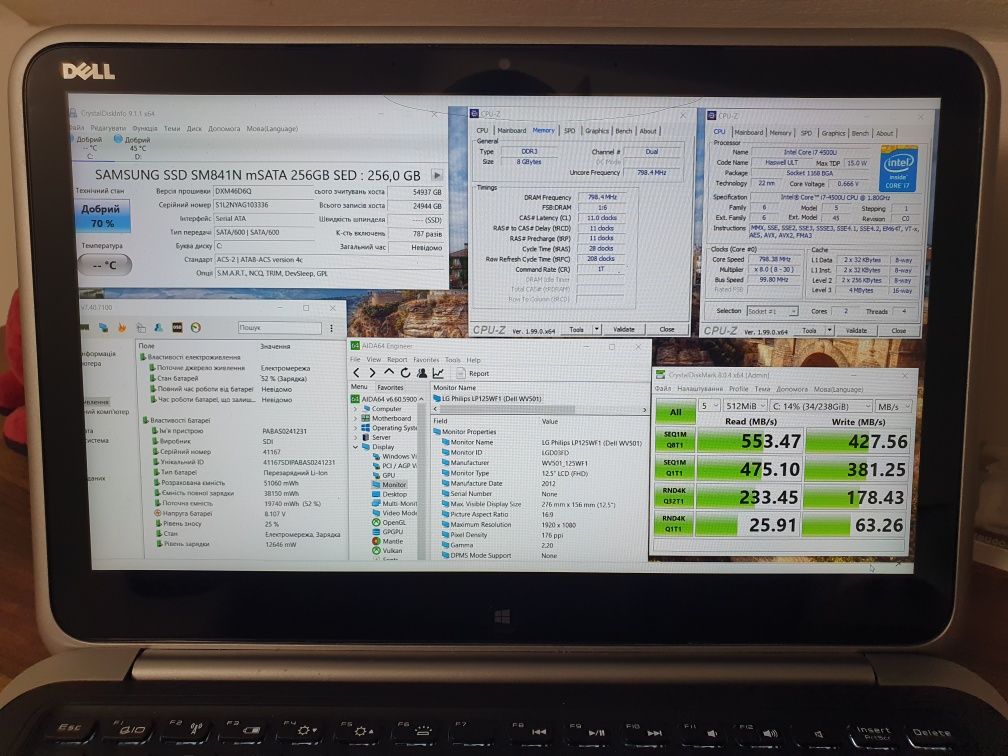Expand the Motherboard node in AIDA64
This screenshot has width=1008, height=756.
pos(356,418)
